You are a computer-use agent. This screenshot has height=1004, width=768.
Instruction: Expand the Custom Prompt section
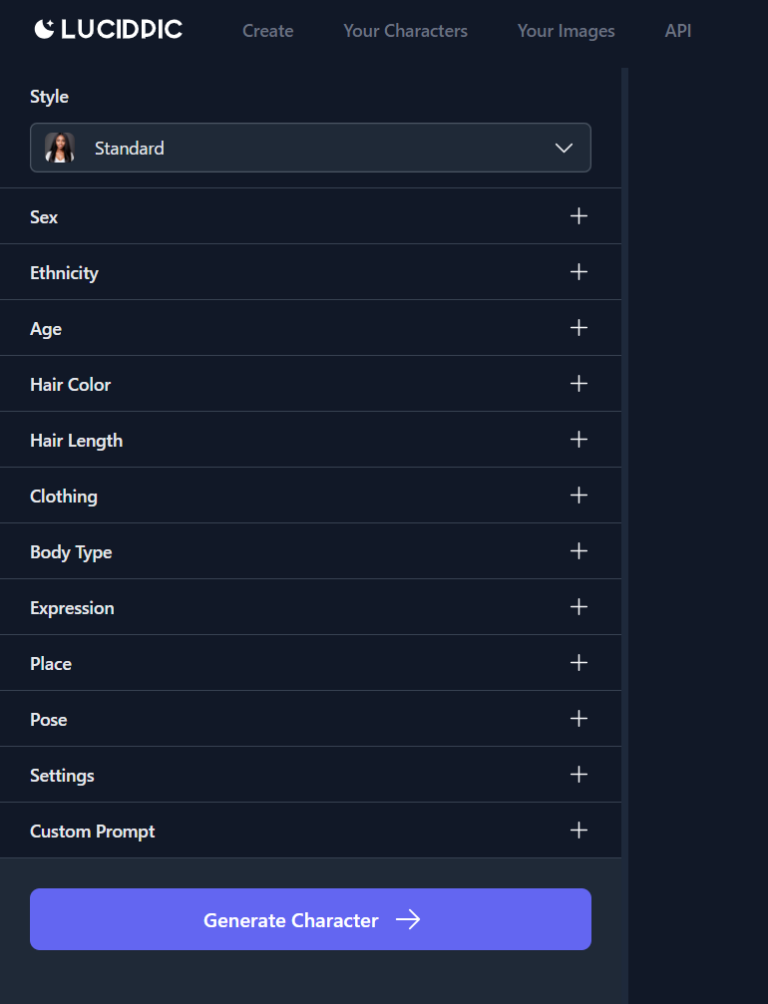[578, 831]
